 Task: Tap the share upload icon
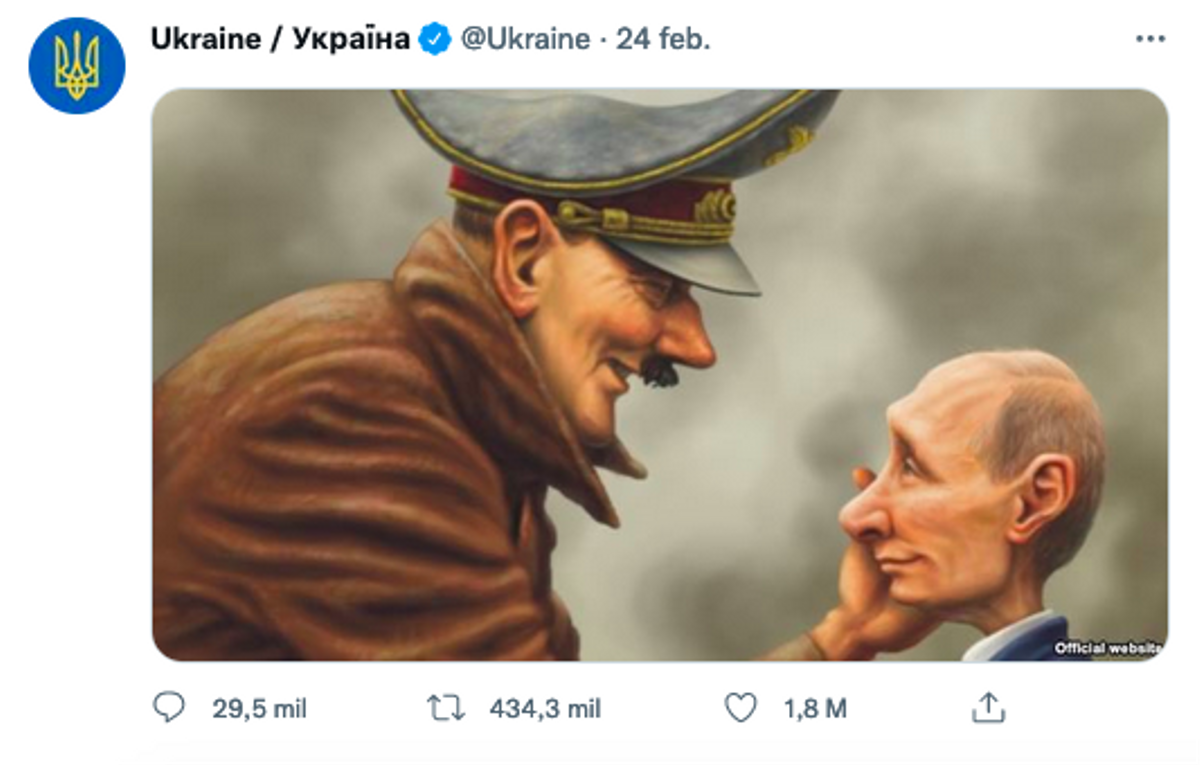point(987,708)
